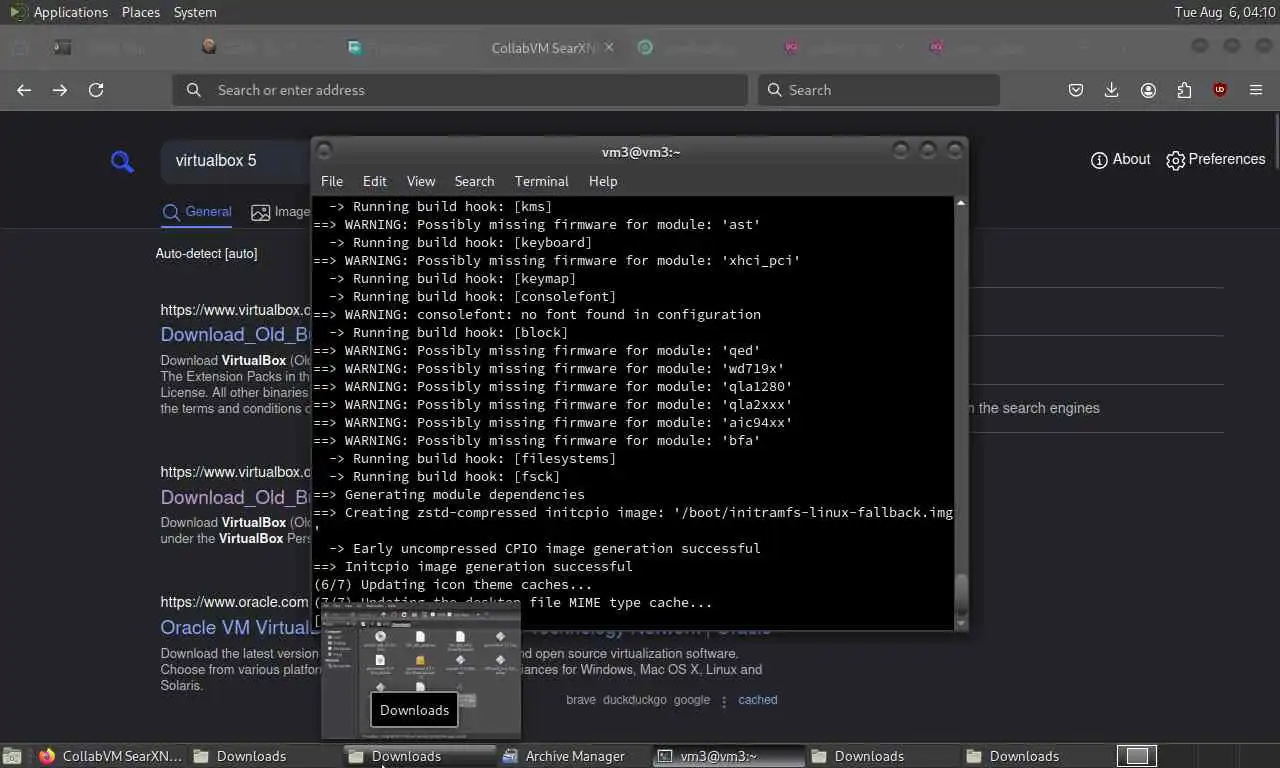
Task: Switch to third Downloads taskbar window
Action: pos(885,756)
